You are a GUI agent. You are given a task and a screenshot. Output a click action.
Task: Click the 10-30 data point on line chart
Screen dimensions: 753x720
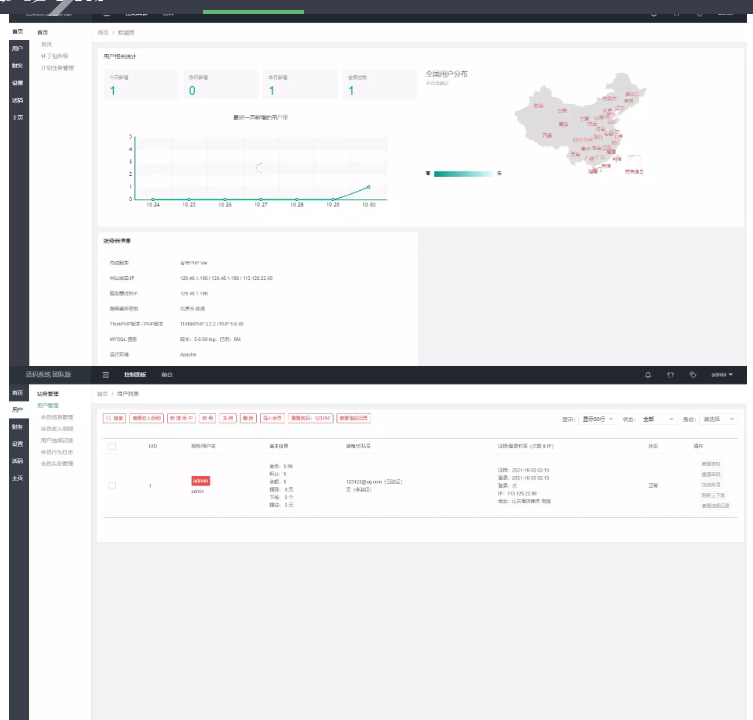point(368,187)
